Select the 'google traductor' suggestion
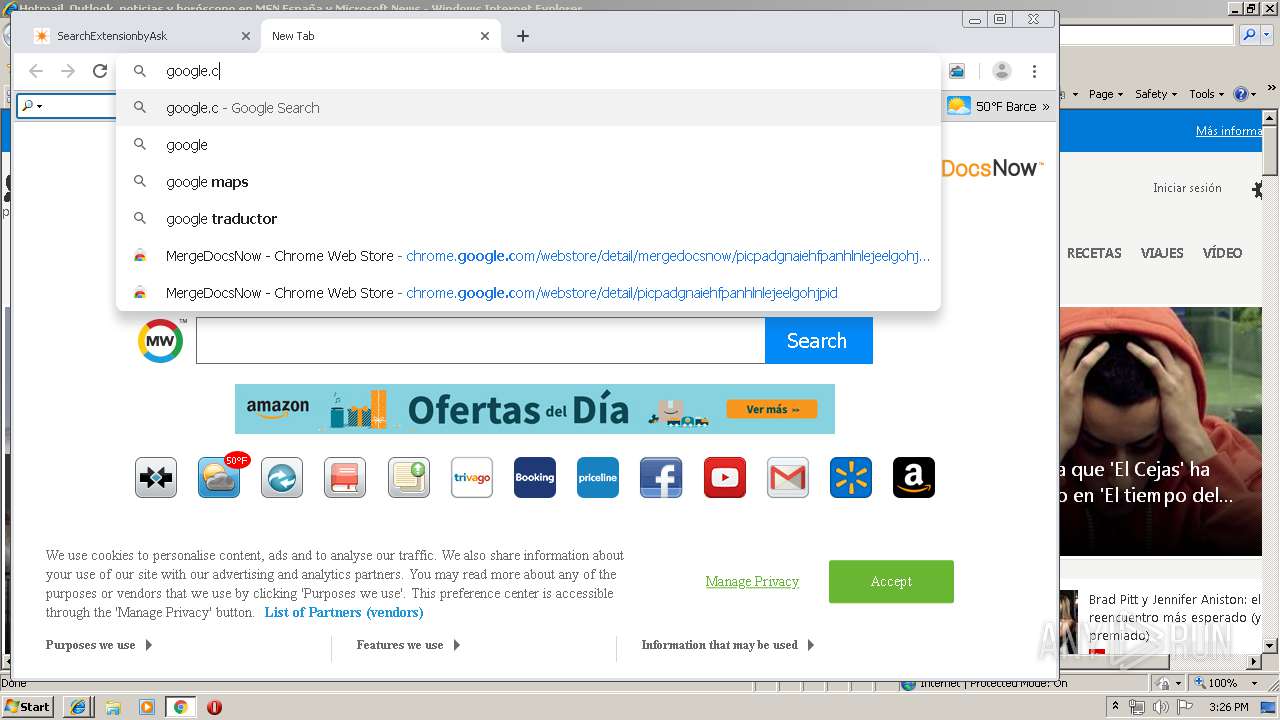This screenshot has height=720, width=1280. 528,219
